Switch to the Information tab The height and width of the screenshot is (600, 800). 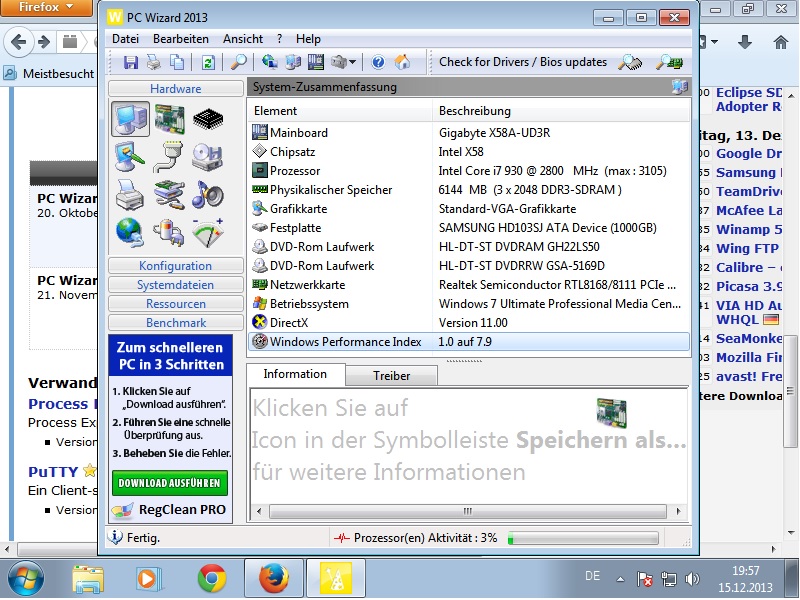pyautogui.click(x=295, y=374)
